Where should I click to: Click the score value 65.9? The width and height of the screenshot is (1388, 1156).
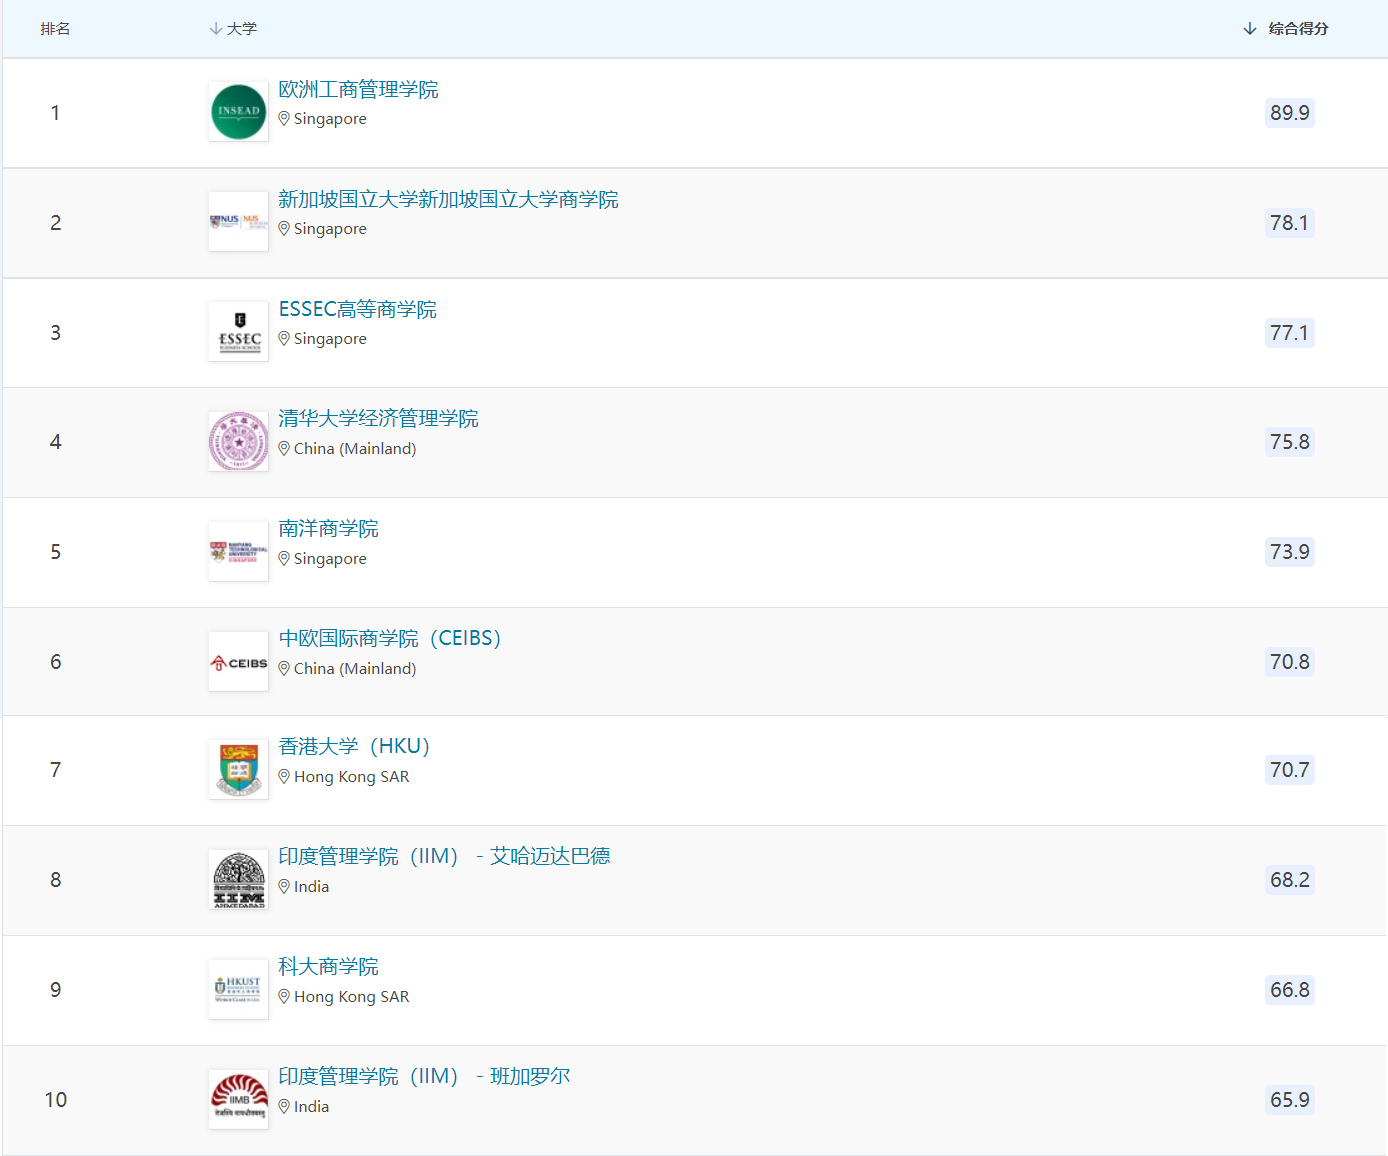coord(1289,1100)
